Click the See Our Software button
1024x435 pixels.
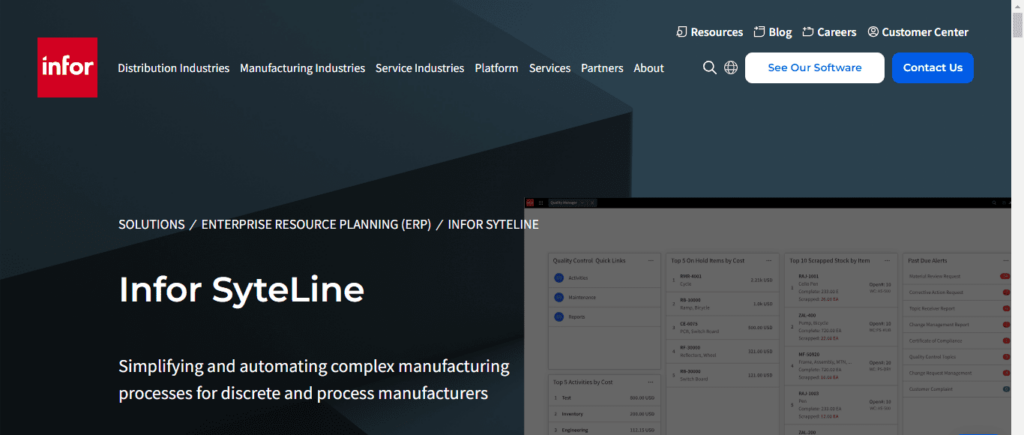point(814,68)
